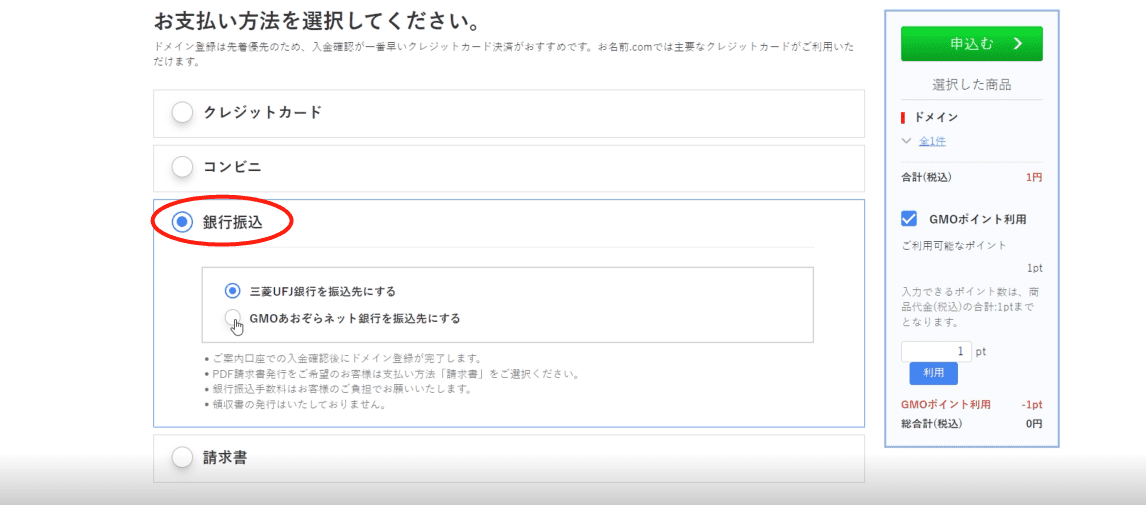Screen dimensions: 1146x505
Task: Click the points amount input field
Action: [935, 351]
